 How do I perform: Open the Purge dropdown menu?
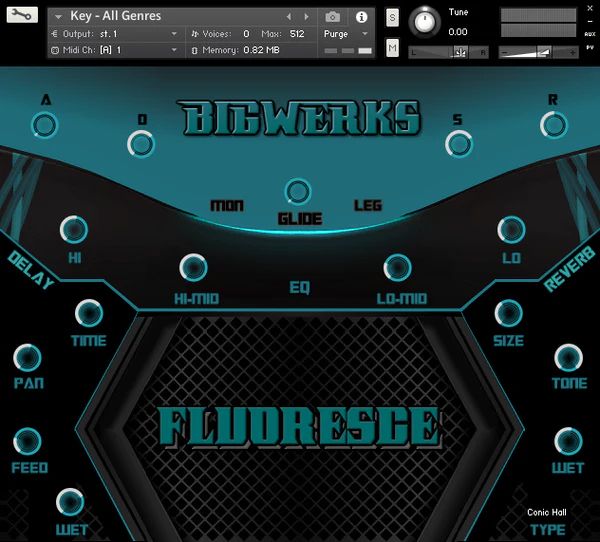[346, 33]
